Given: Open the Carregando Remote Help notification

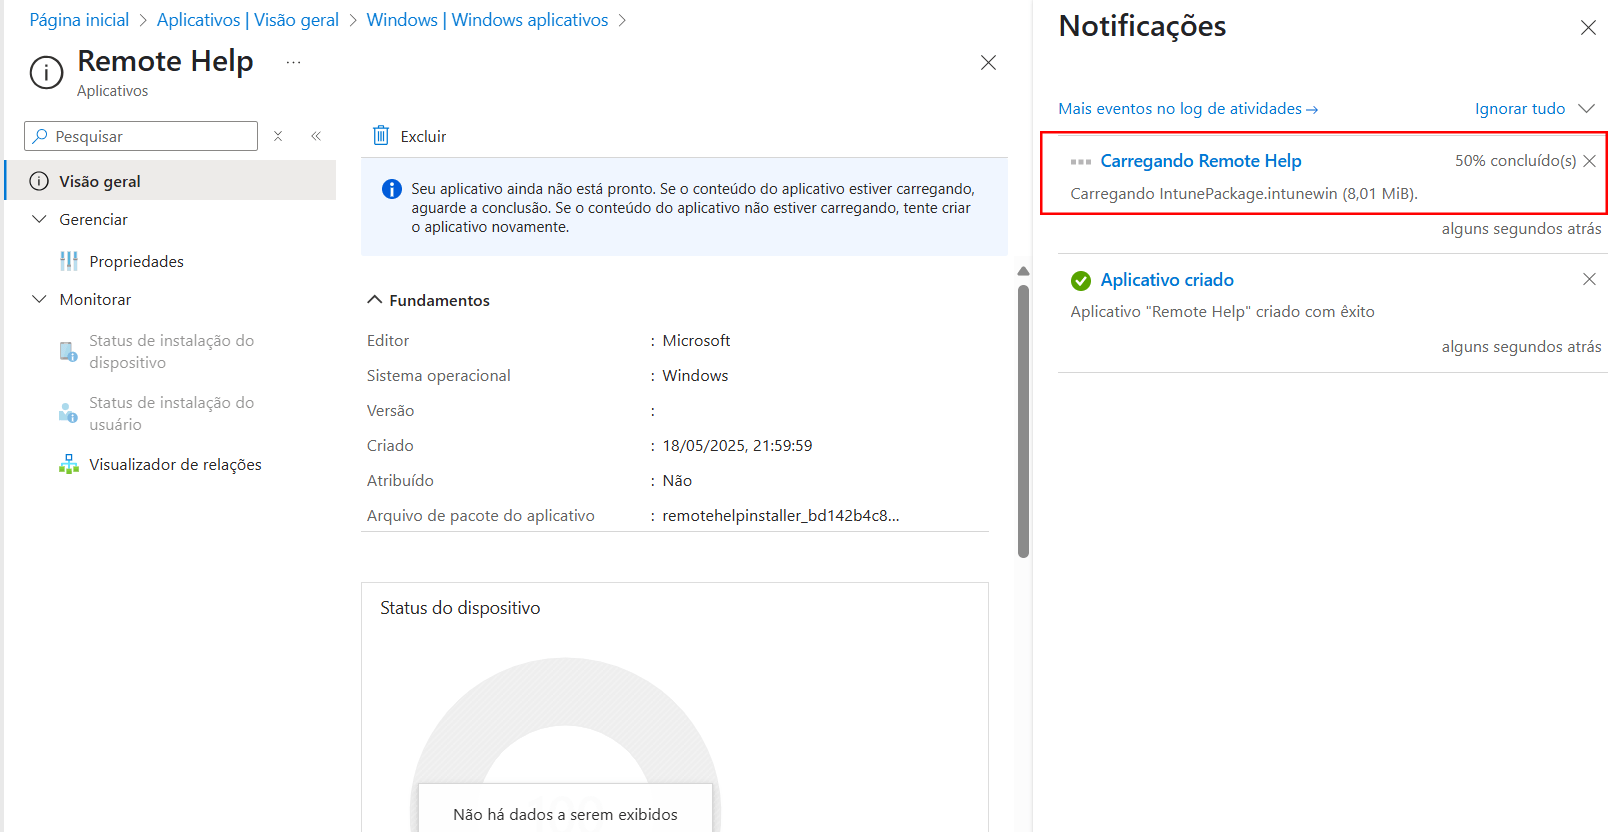Looking at the screenshot, I should point(1201,161).
